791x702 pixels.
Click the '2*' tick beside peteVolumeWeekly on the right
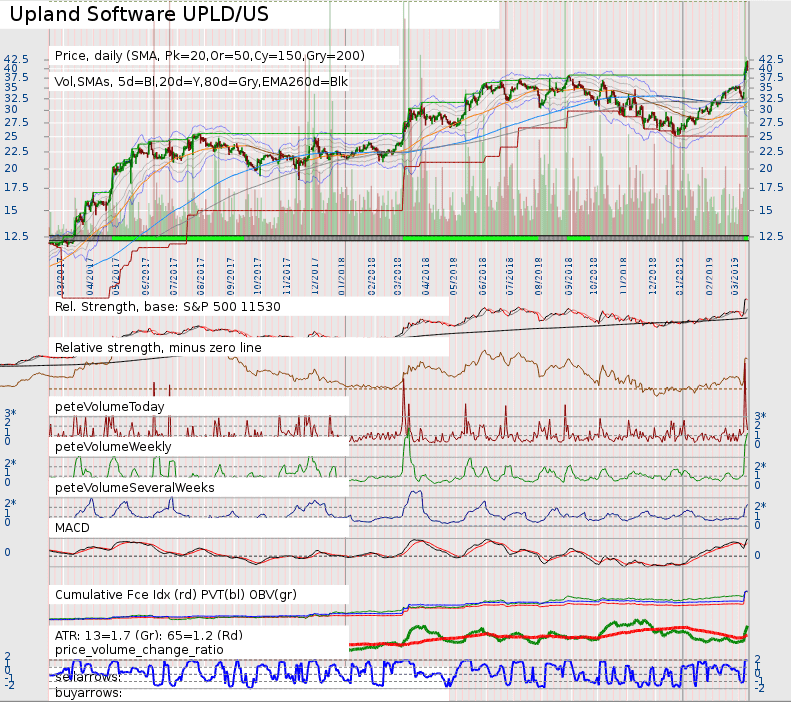[x=761, y=466]
